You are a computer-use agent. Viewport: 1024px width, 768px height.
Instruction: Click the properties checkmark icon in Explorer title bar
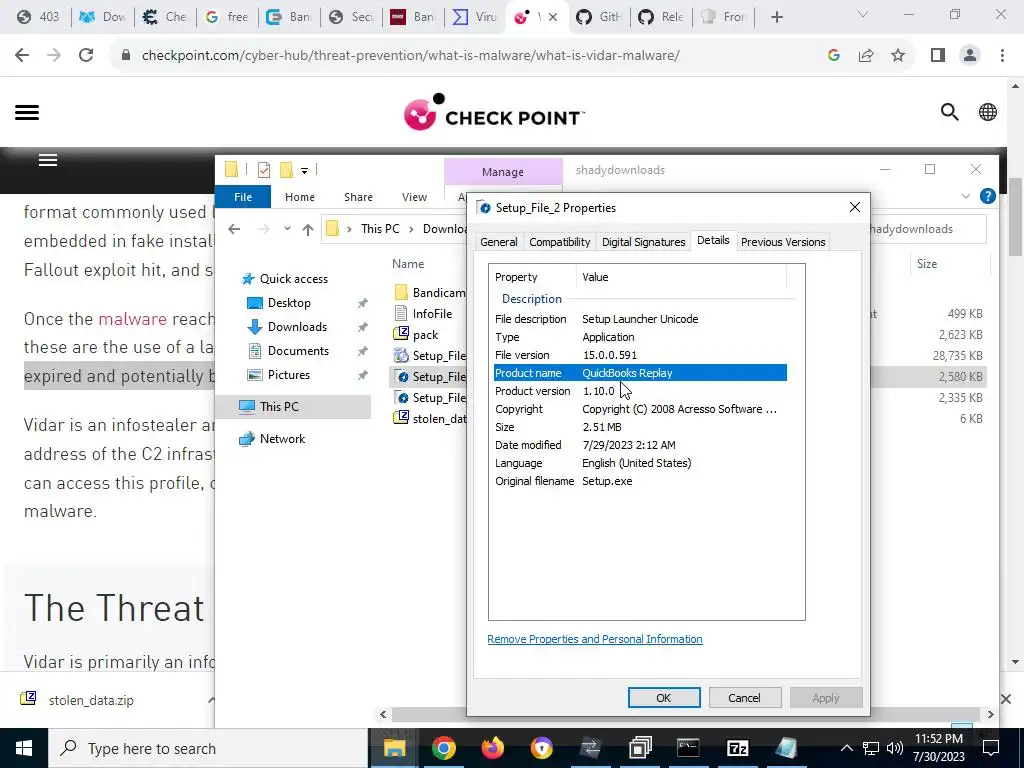(x=264, y=170)
